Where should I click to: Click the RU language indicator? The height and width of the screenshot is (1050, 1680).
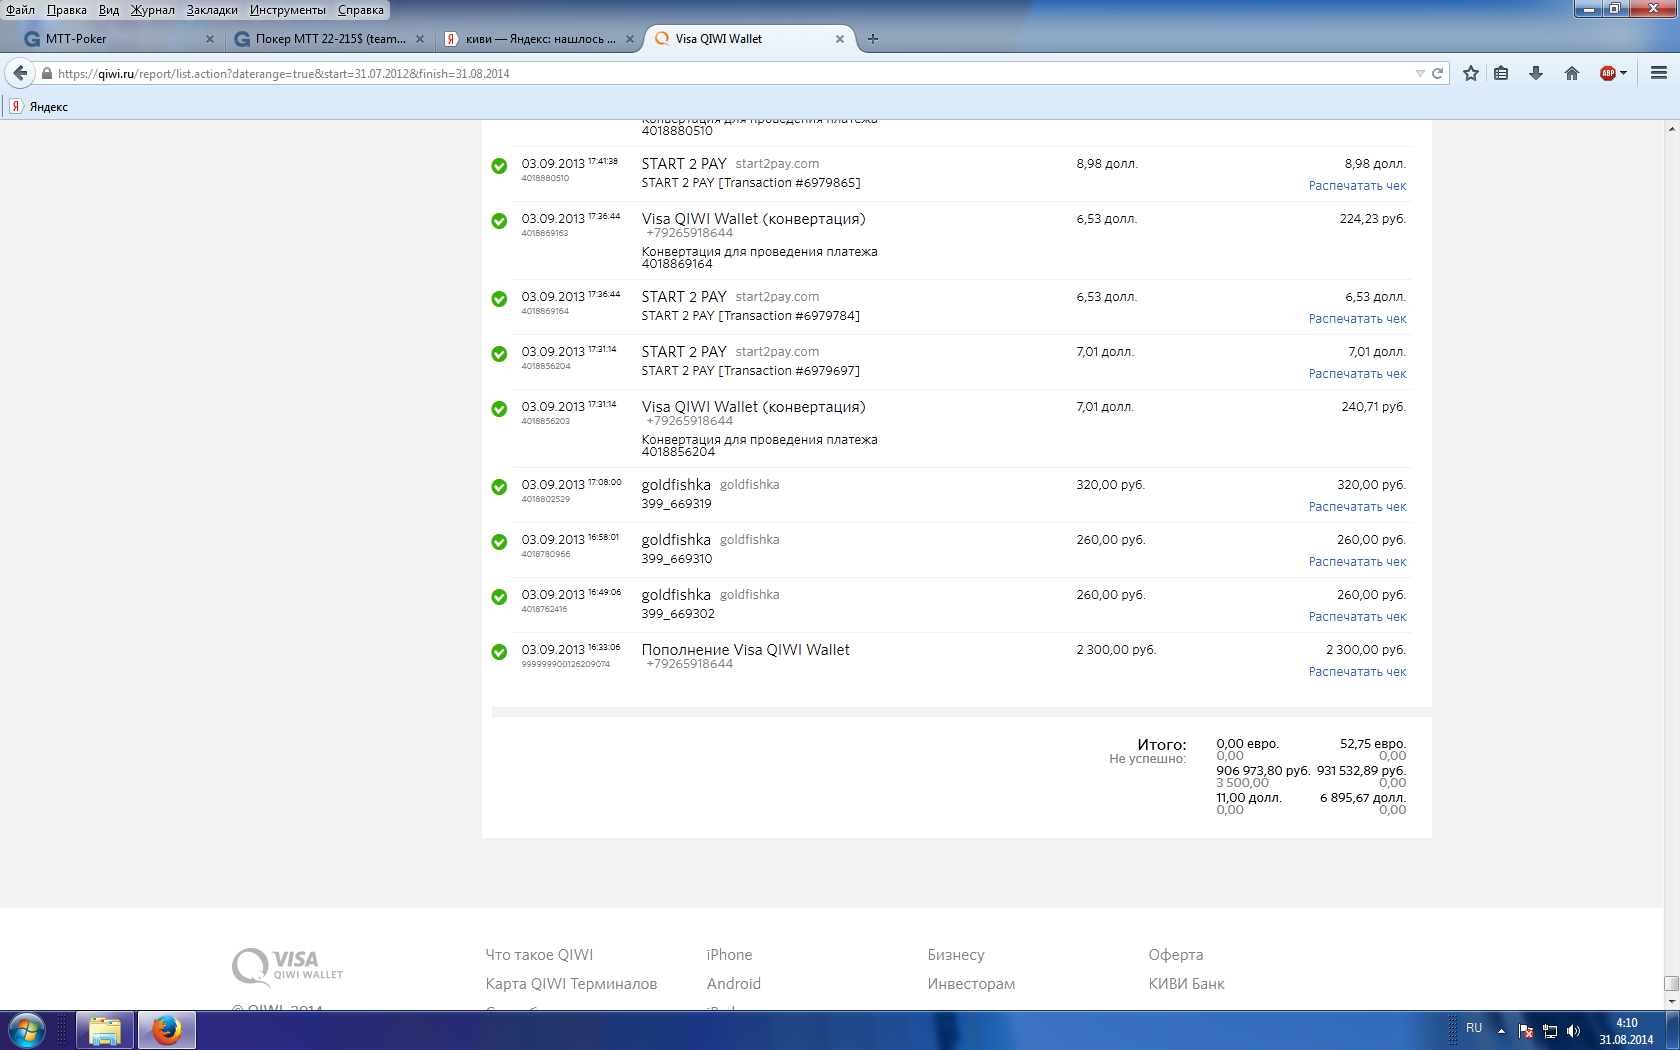click(x=1474, y=1028)
